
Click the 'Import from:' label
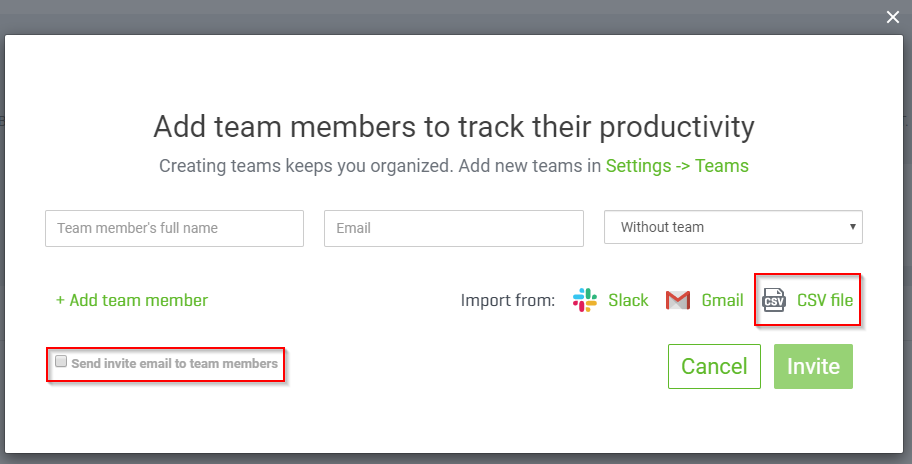pos(508,300)
